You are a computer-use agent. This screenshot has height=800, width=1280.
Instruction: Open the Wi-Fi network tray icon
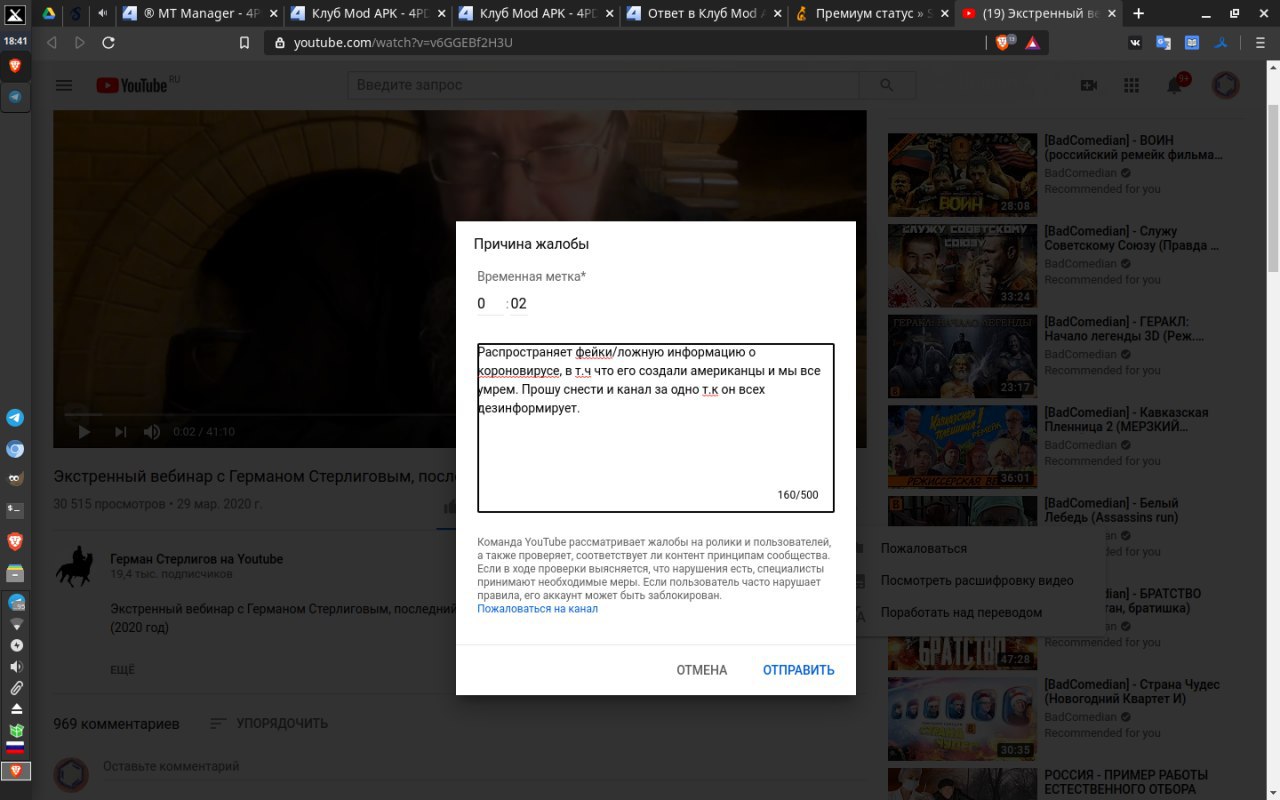click(15, 624)
